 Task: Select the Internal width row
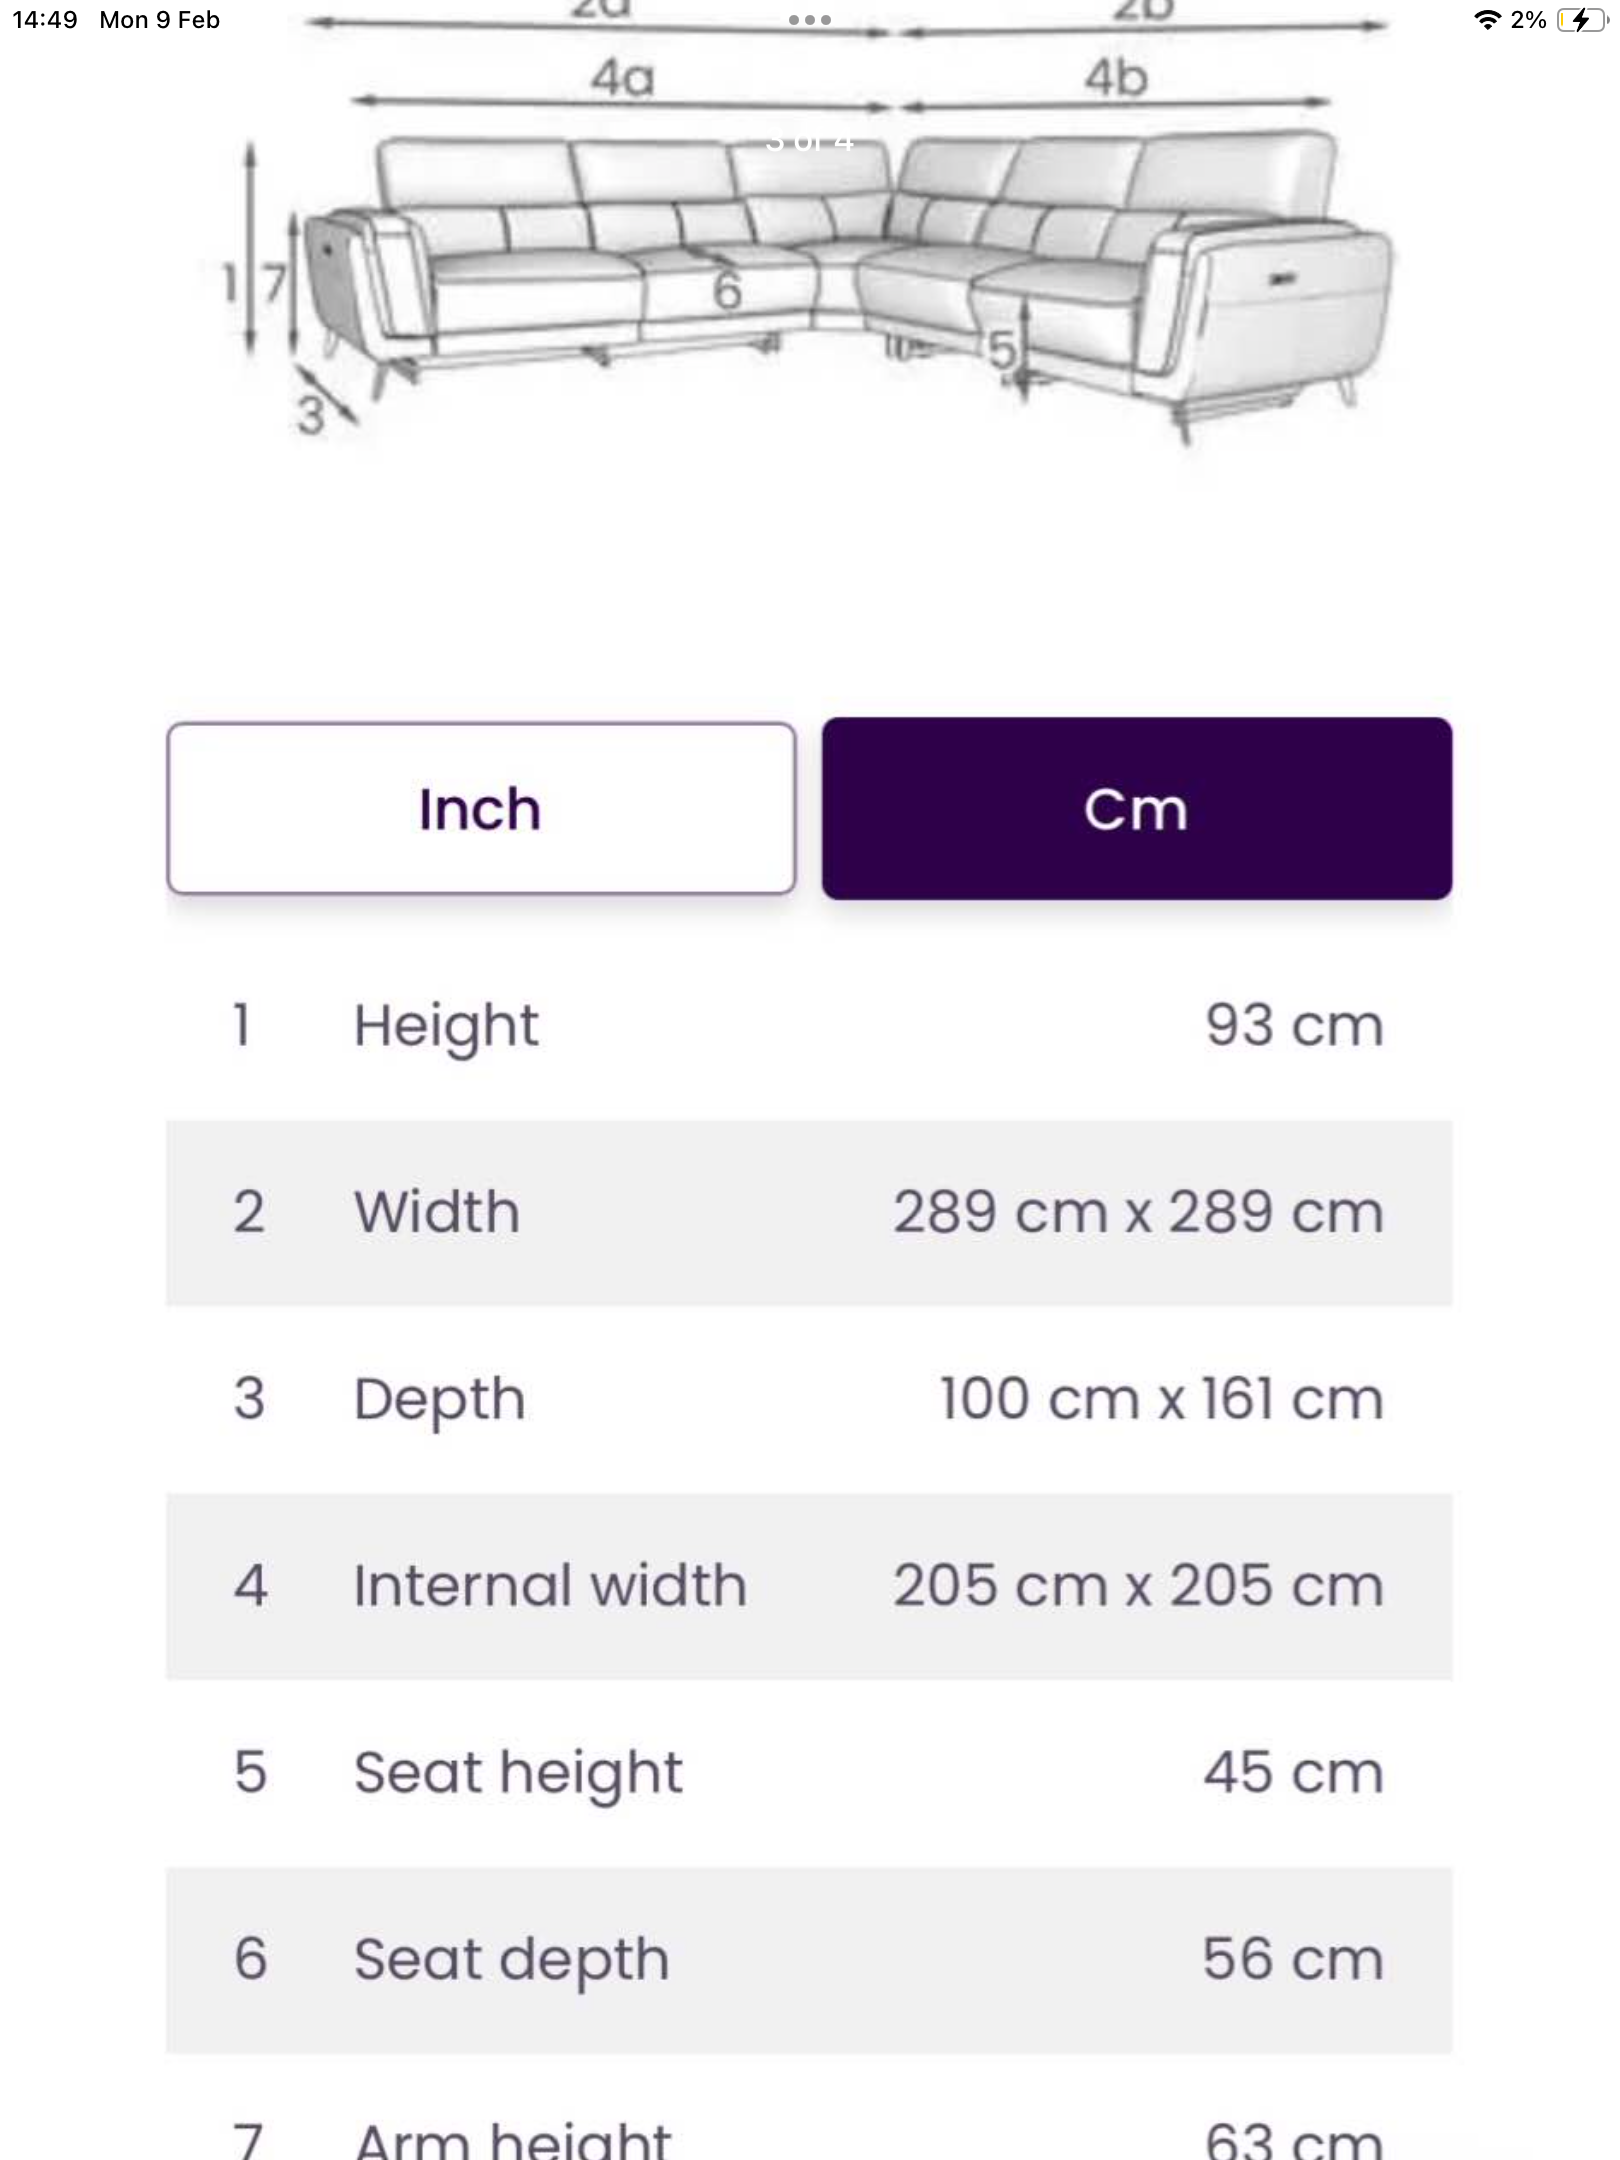tap(808, 1586)
